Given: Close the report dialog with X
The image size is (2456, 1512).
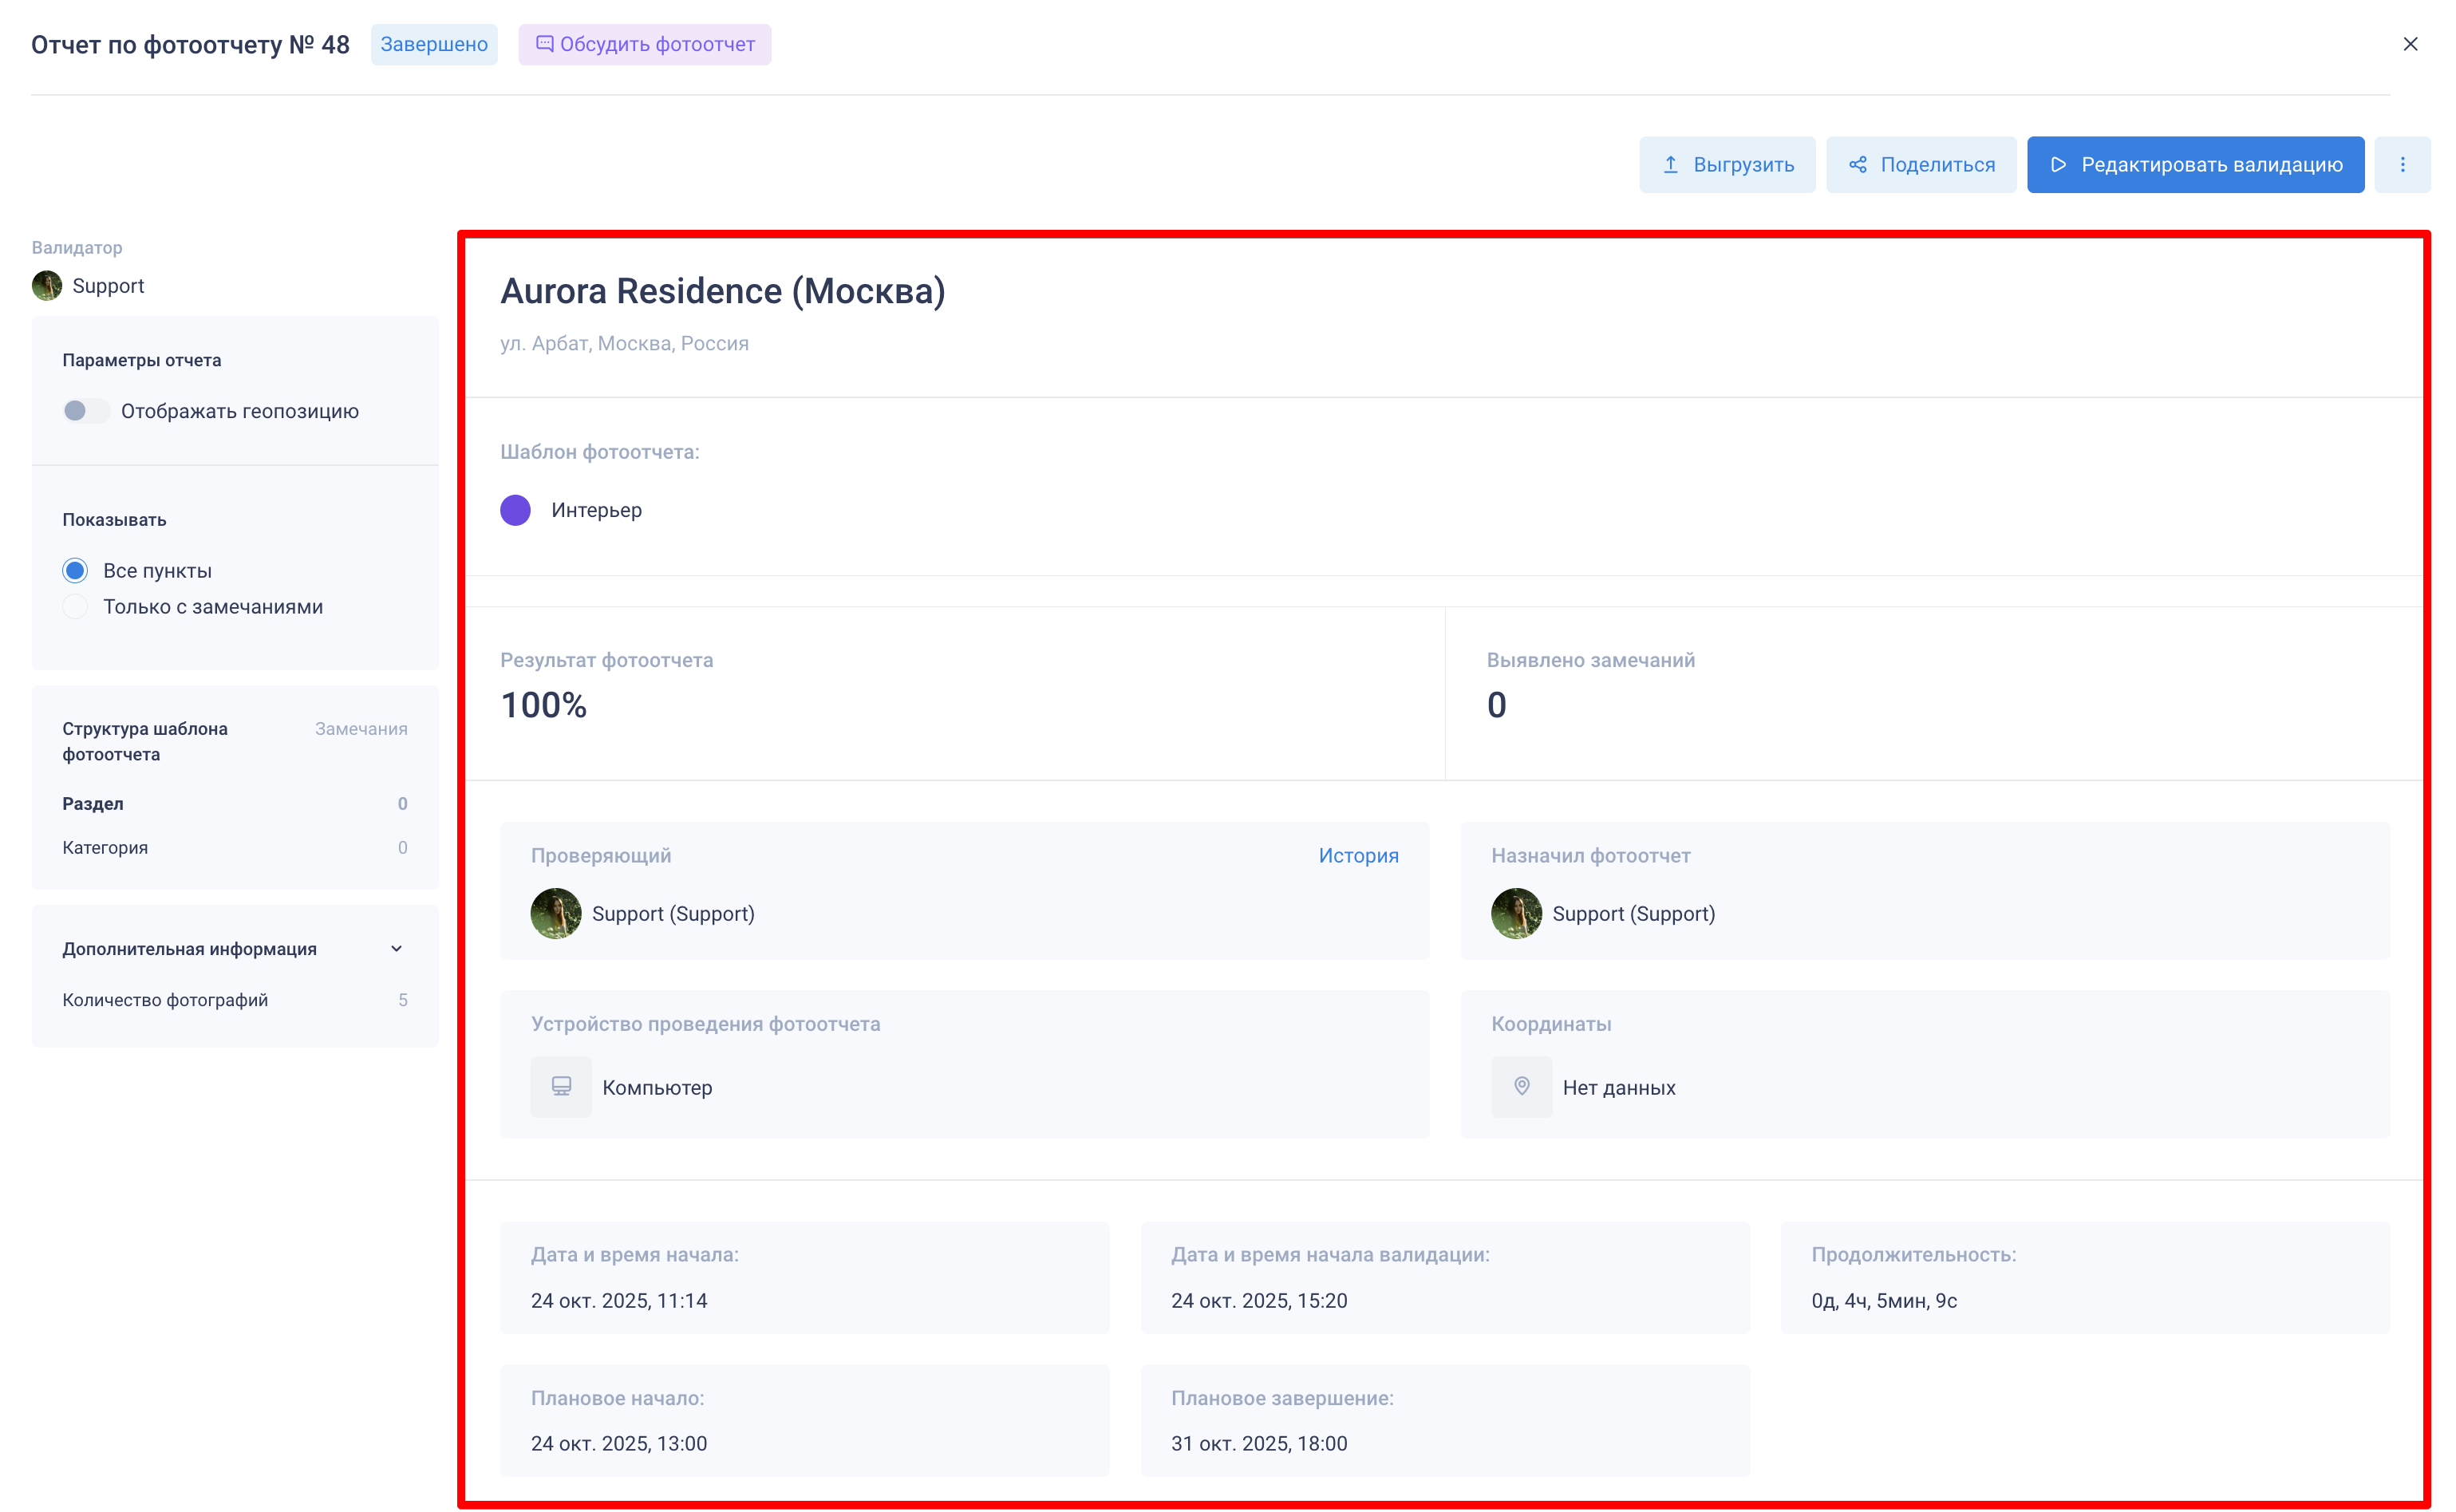Looking at the screenshot, I should 2410,44.
